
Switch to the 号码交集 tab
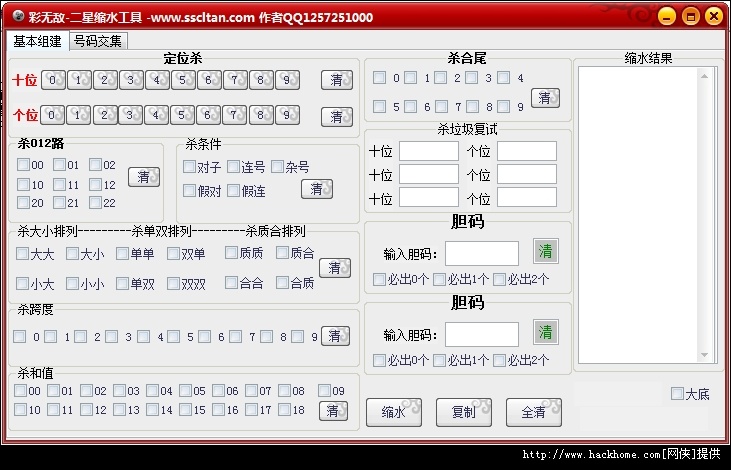(98, 41)
